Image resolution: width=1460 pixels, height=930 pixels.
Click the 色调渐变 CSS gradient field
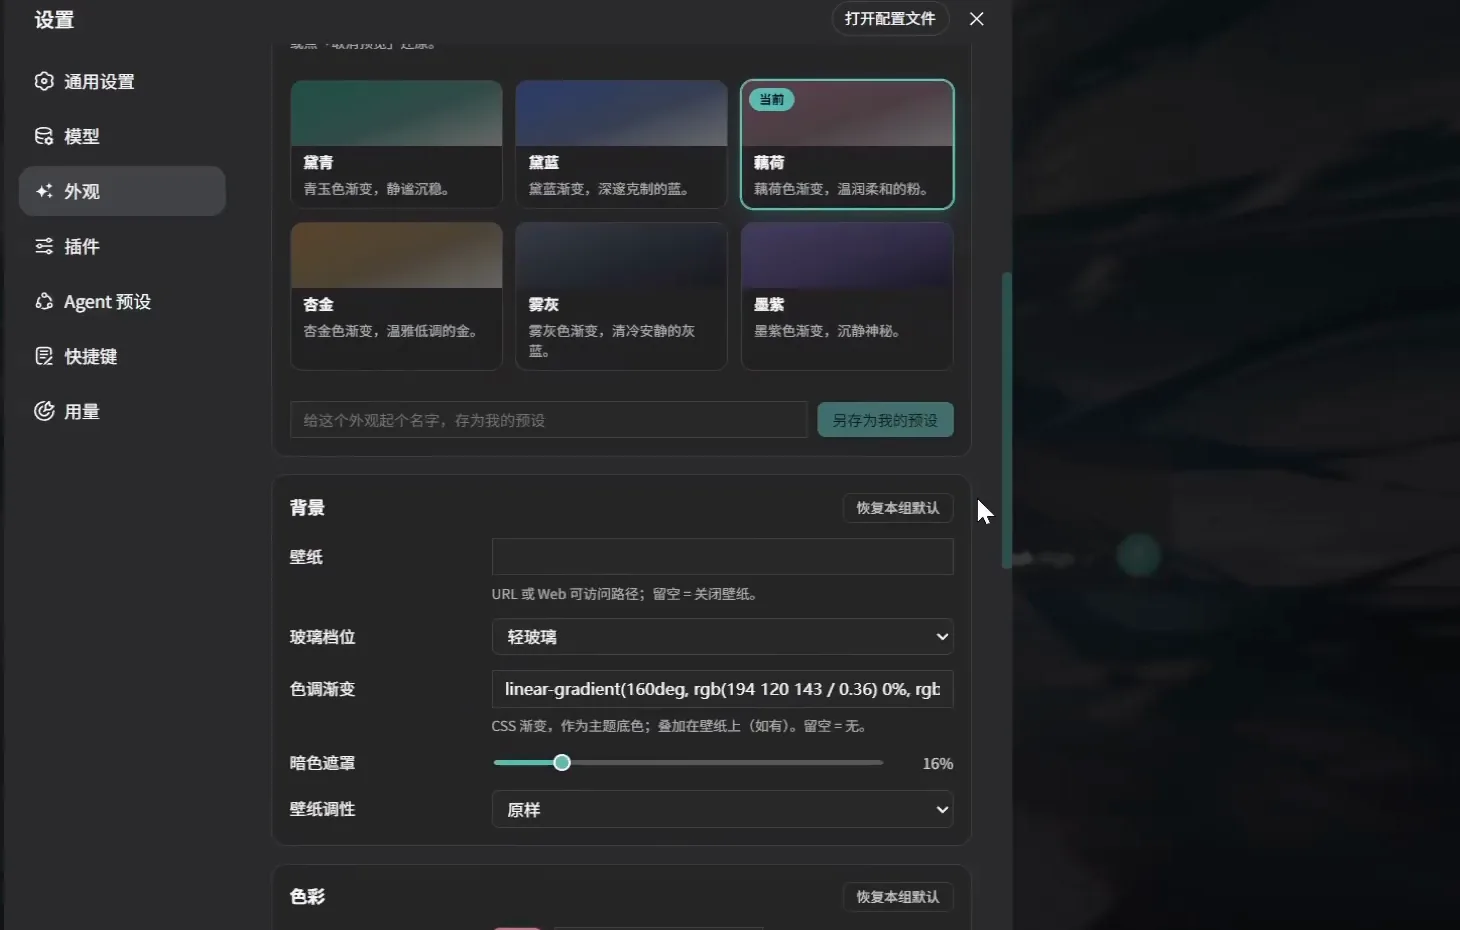point(722,689)
